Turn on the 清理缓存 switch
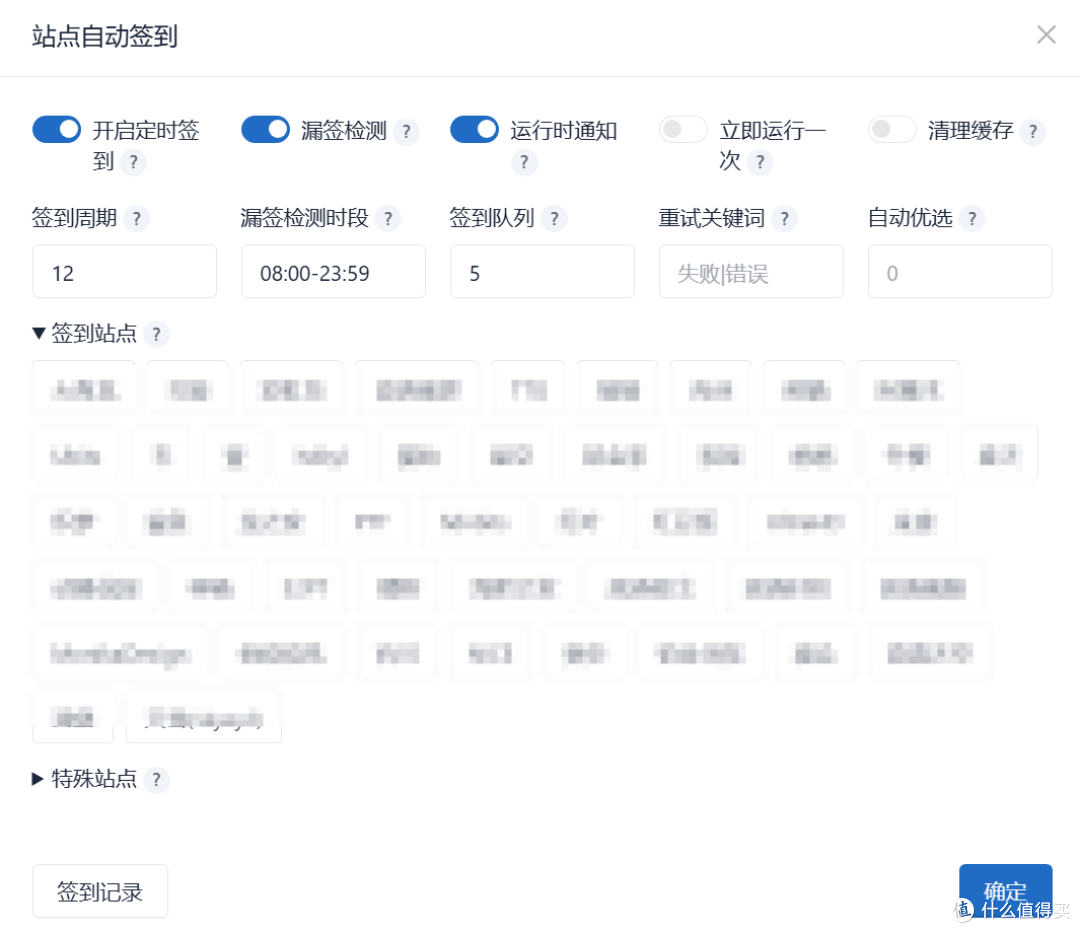Image resolution: width=1080 pixels, height=933 pixels. [x=892, y=129]
